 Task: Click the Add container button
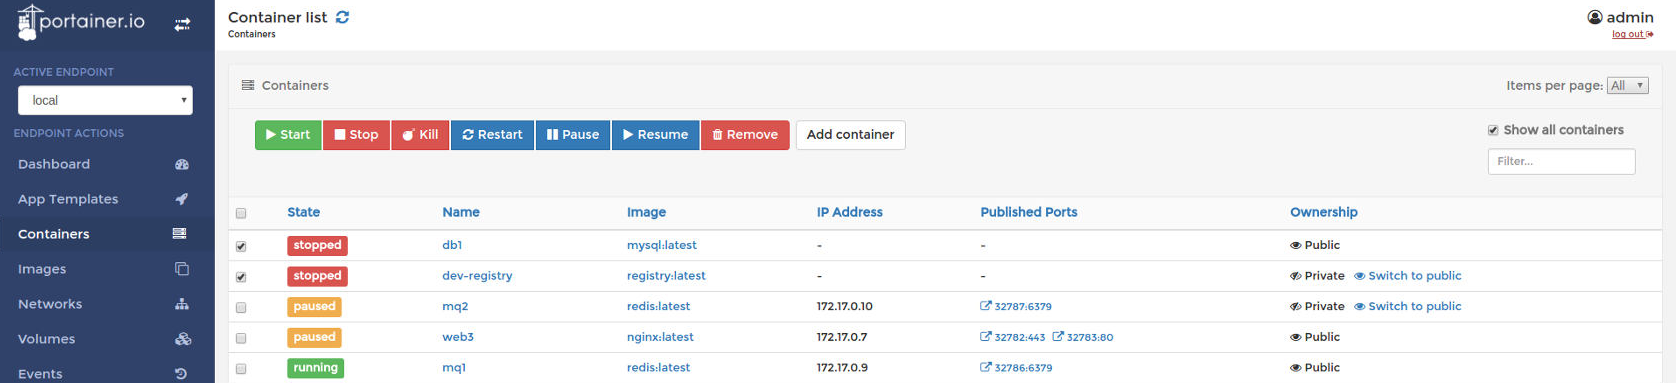point(851,135)
